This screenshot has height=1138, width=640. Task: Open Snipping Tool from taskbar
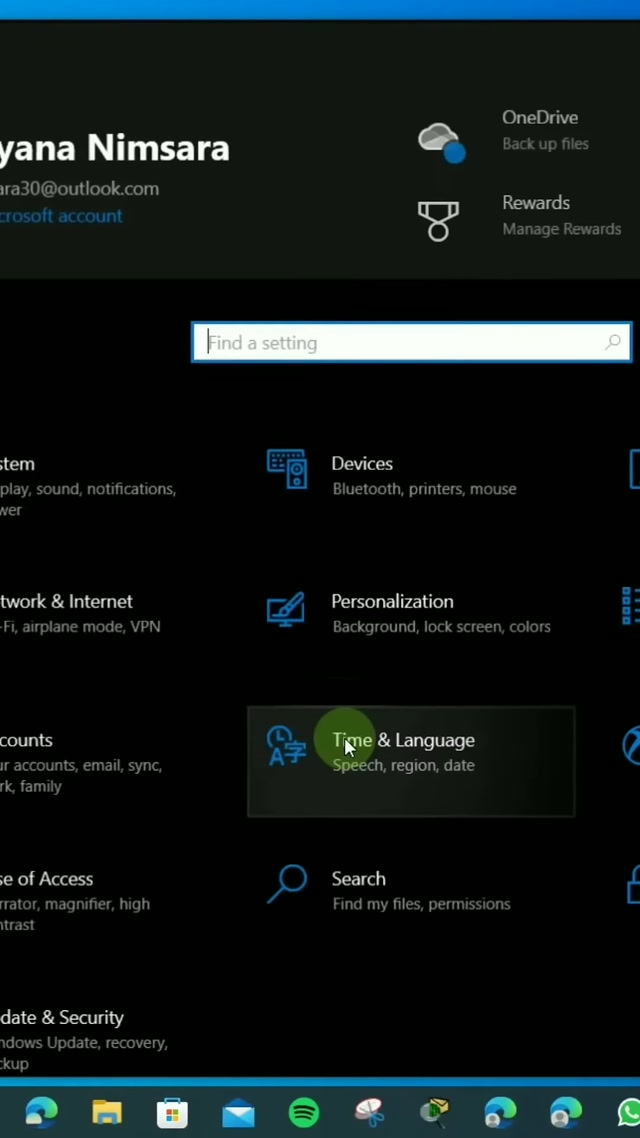click(369, 1112)
